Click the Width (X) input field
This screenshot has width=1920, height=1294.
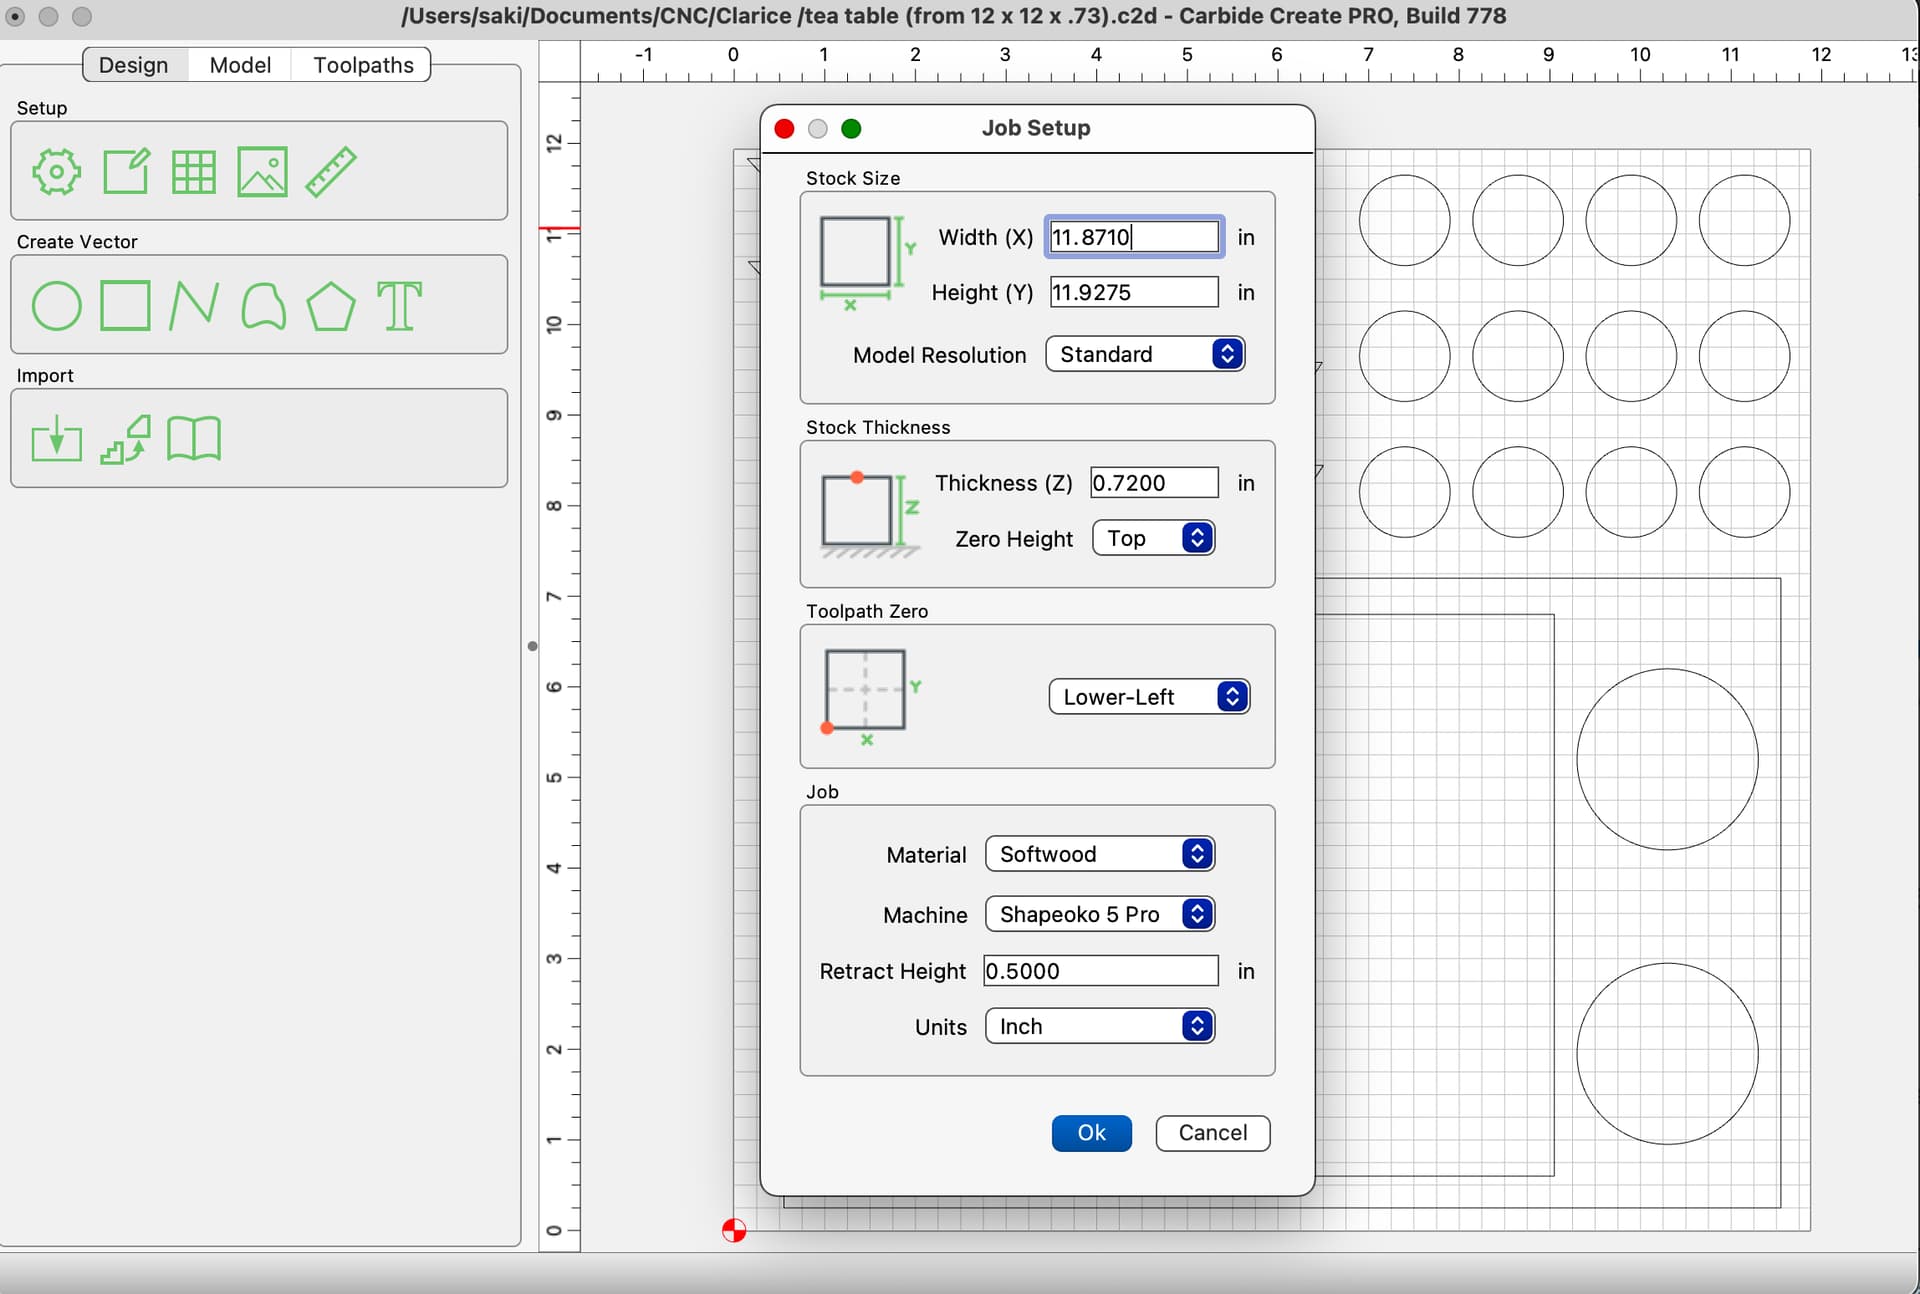click(x=1134, y=237)
